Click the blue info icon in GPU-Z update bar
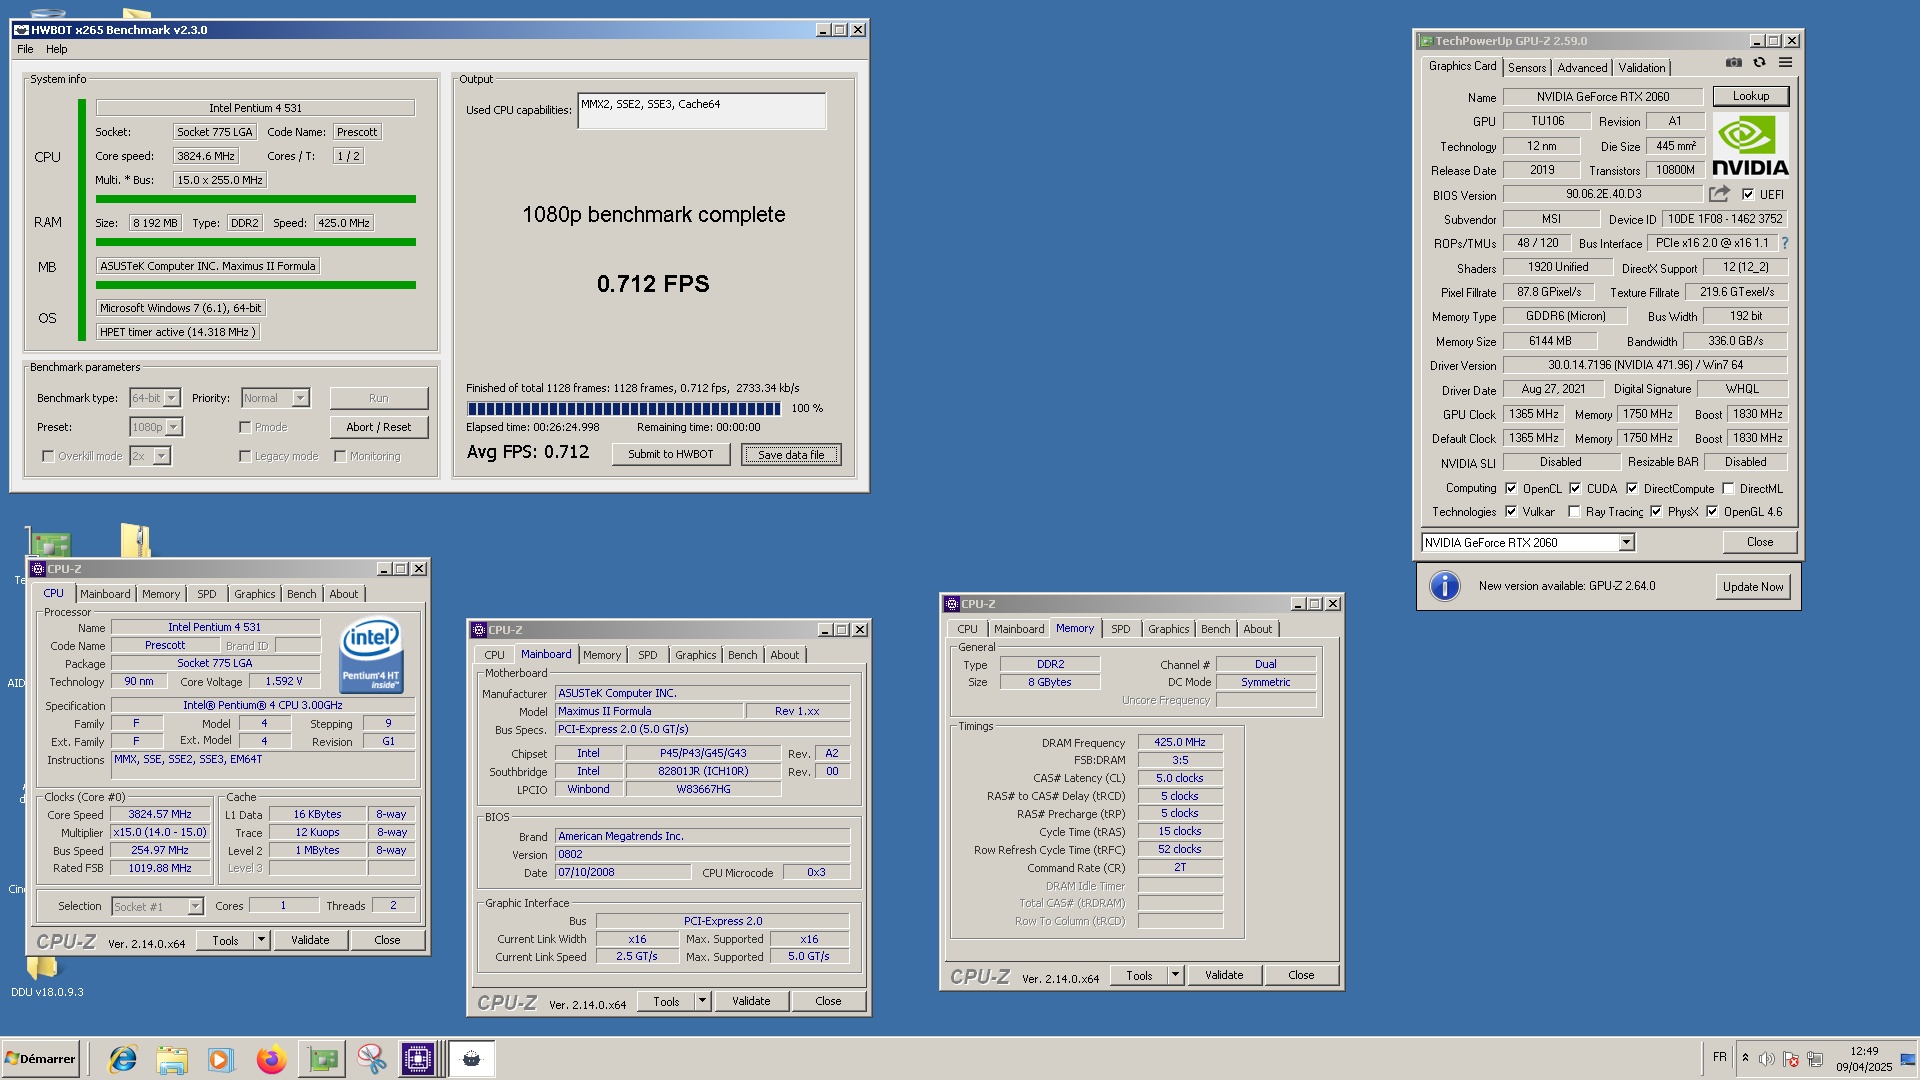 1445,586
